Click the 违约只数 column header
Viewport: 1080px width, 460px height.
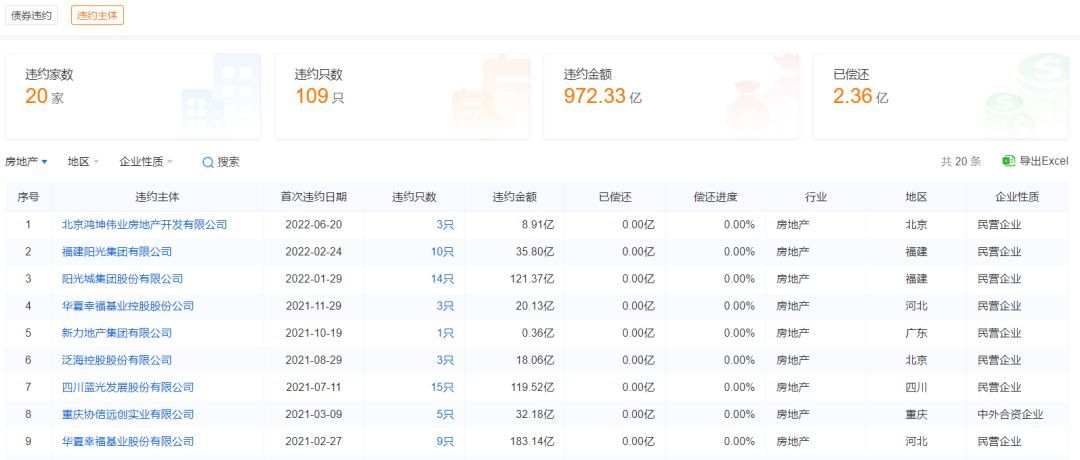coord(414,197)
